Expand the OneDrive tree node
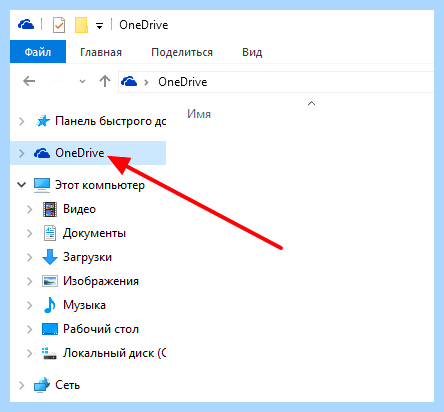Image resolution: width=444 pixels, height=412 pixels. click(x=22, y=153)
